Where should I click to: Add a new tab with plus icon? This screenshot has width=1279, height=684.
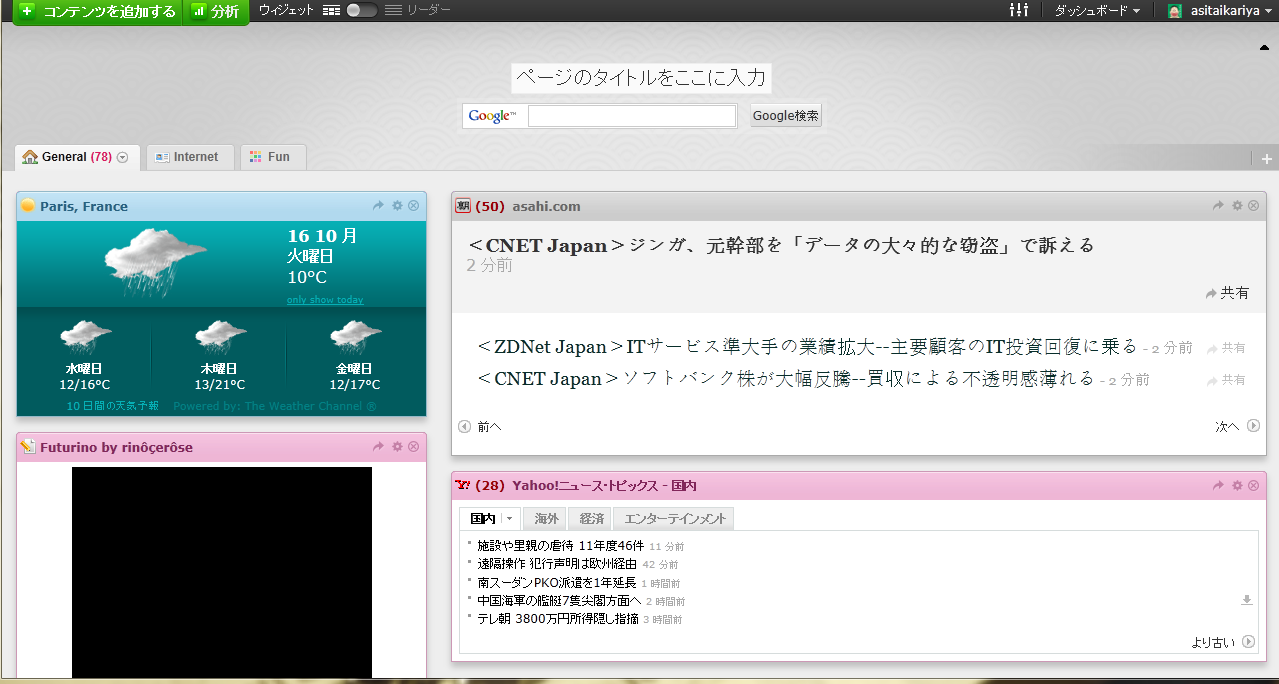(x=1266, y=159)
